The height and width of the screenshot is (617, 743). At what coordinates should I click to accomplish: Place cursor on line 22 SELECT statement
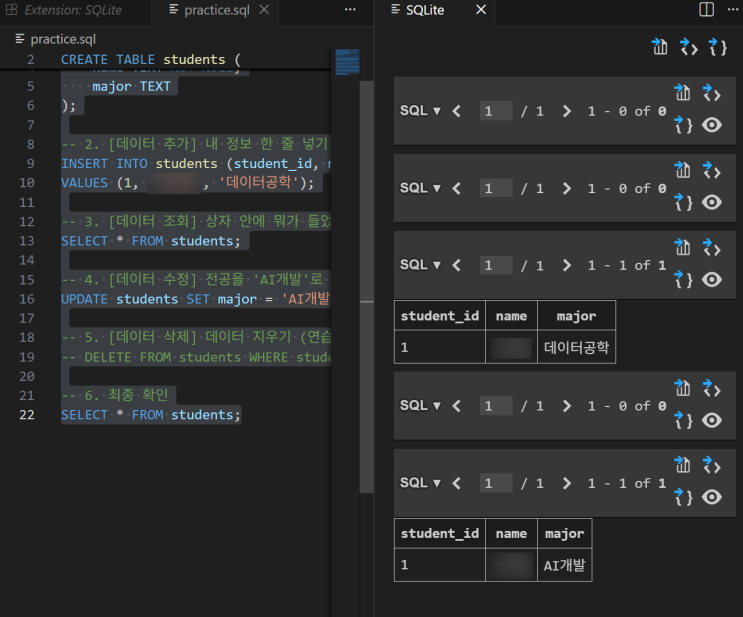[150, 415]
